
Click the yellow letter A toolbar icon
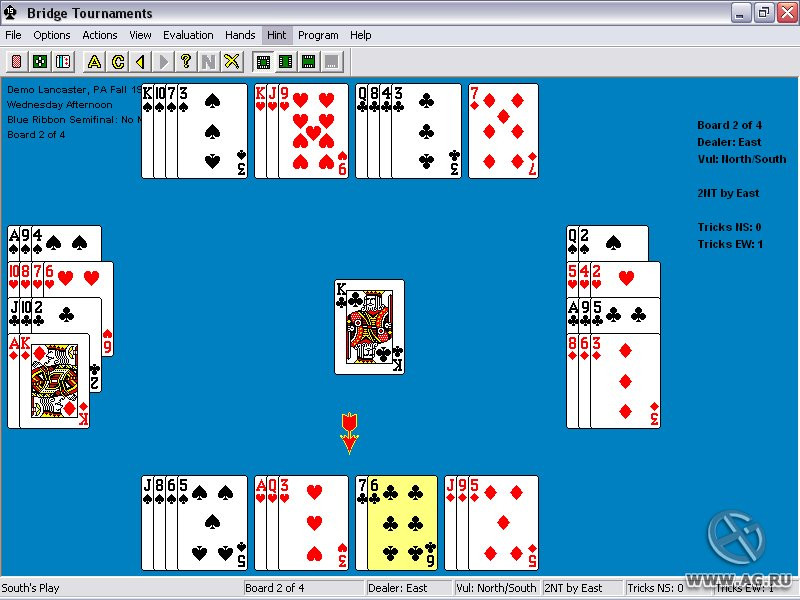(x=94, y=62)
